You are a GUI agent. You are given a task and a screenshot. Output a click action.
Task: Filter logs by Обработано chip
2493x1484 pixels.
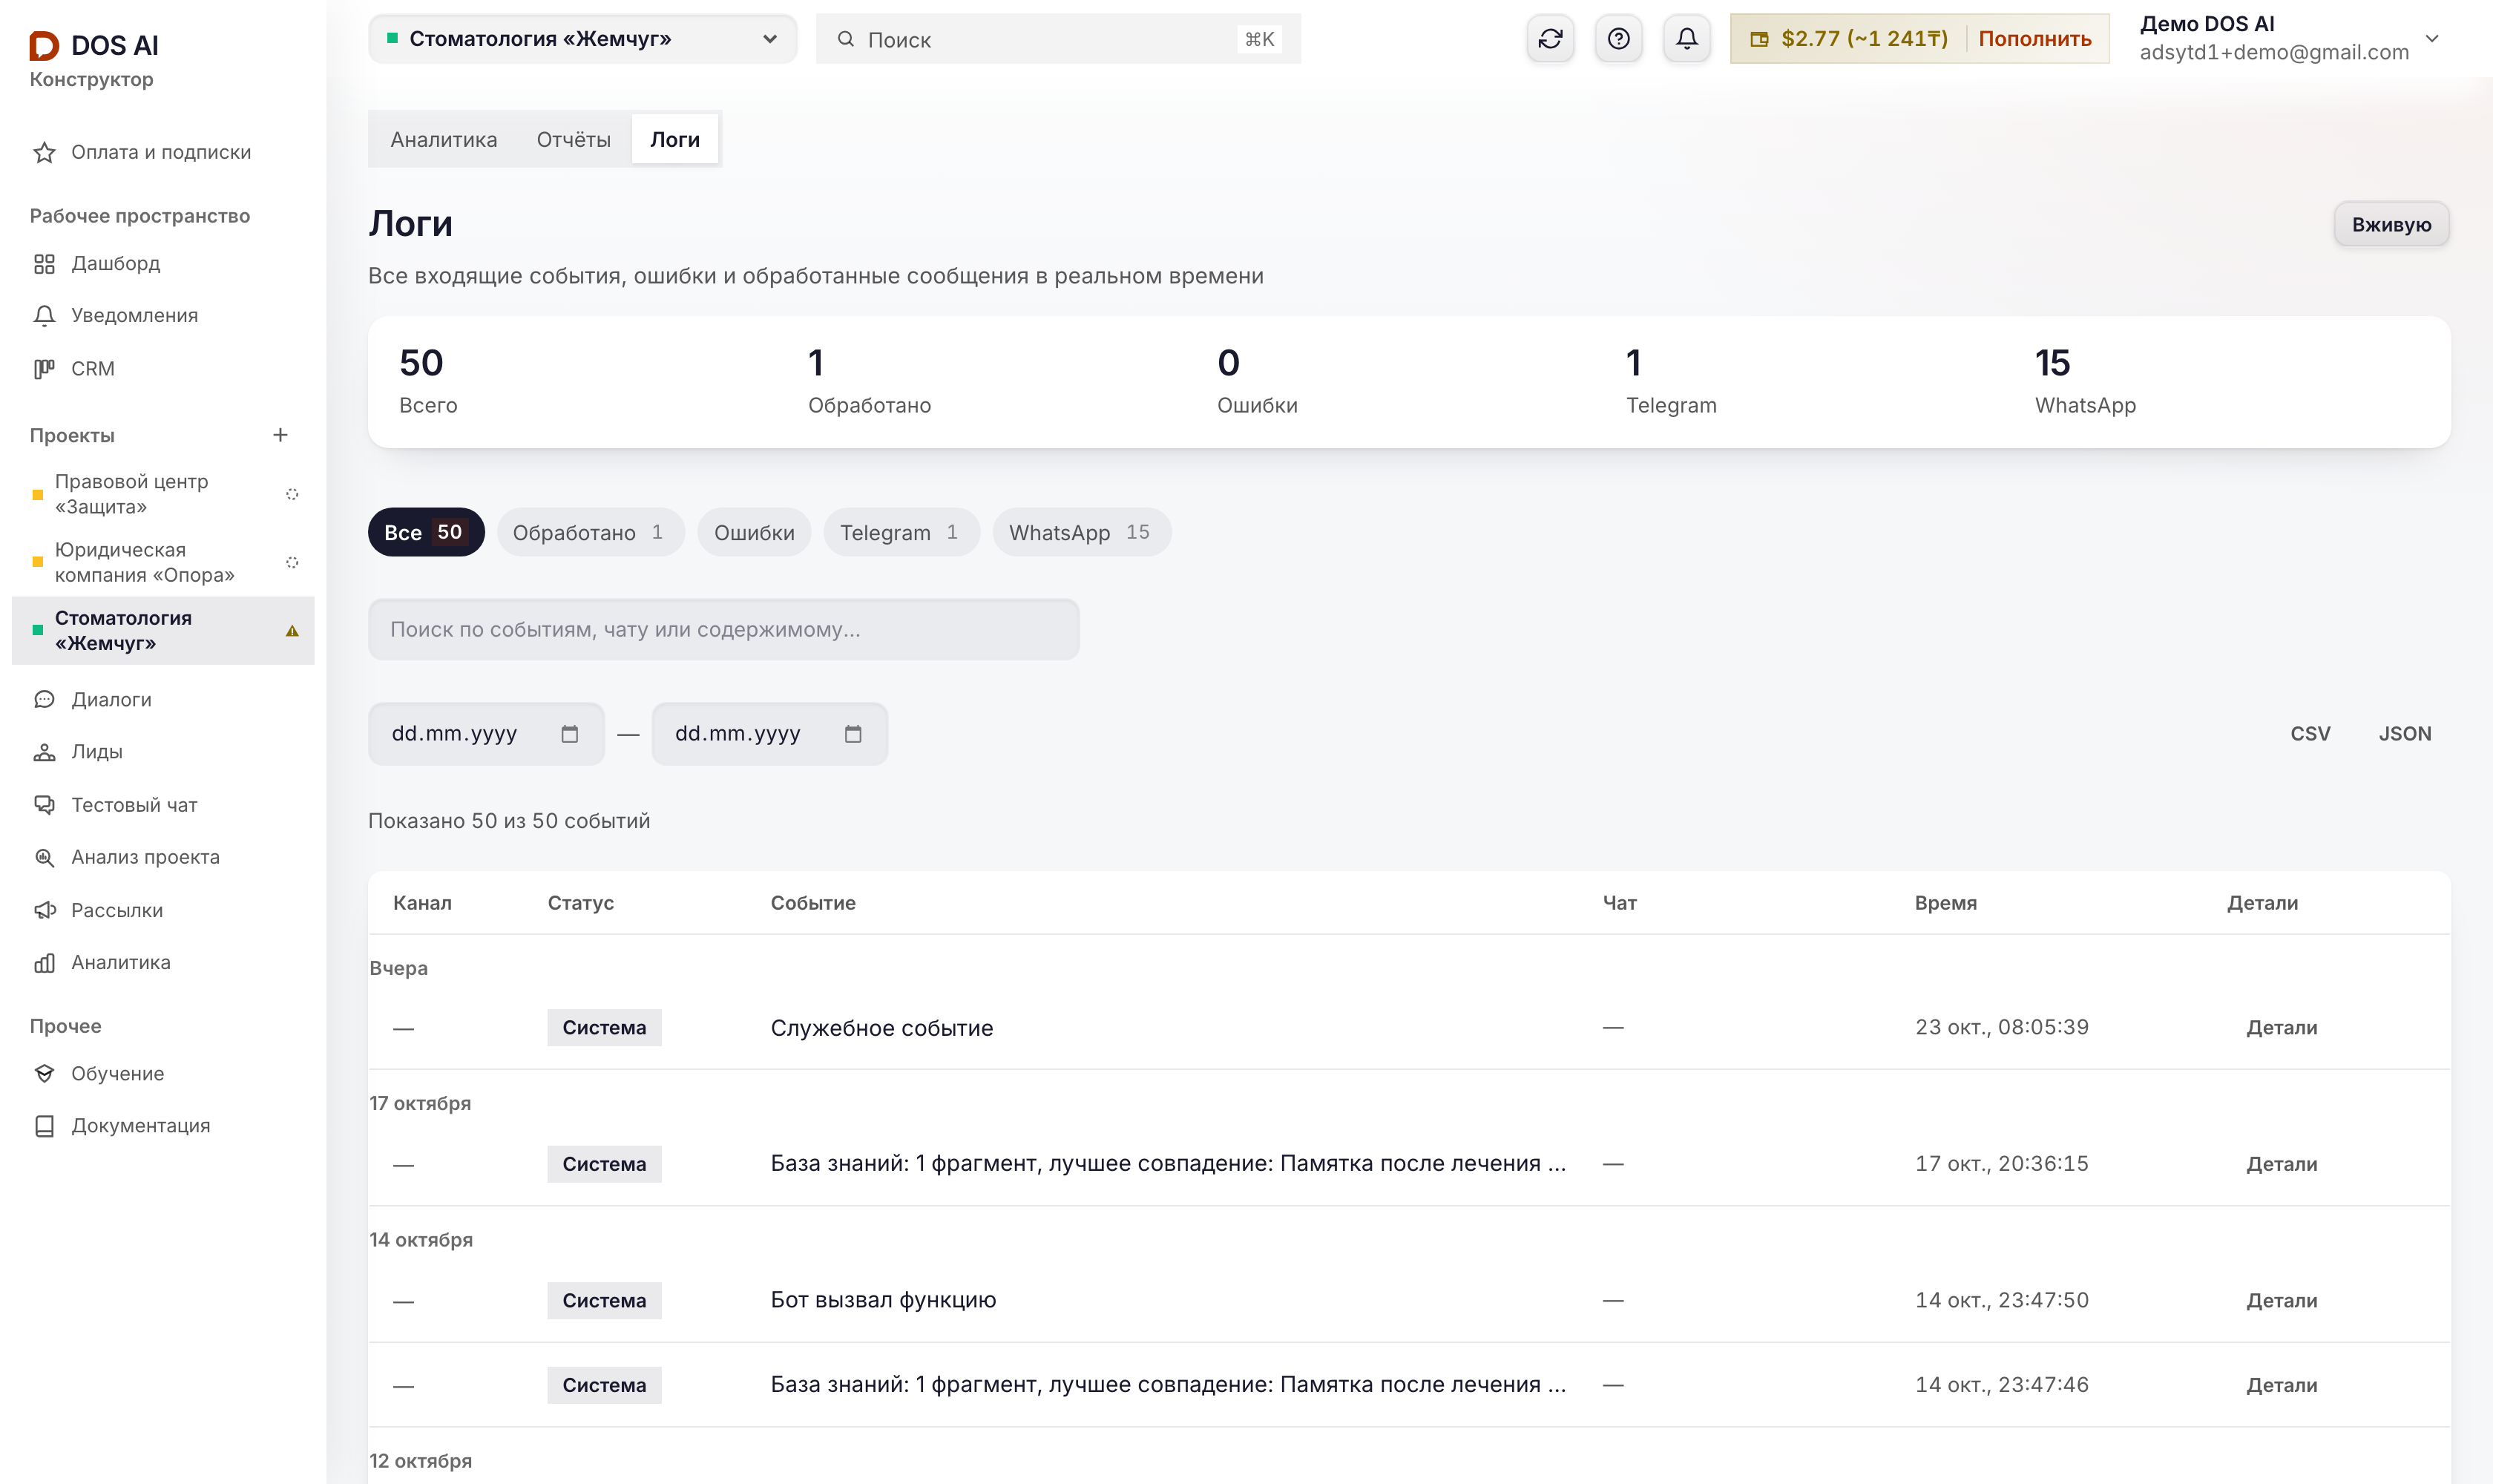pyautogui.click(x=590, y=532)
